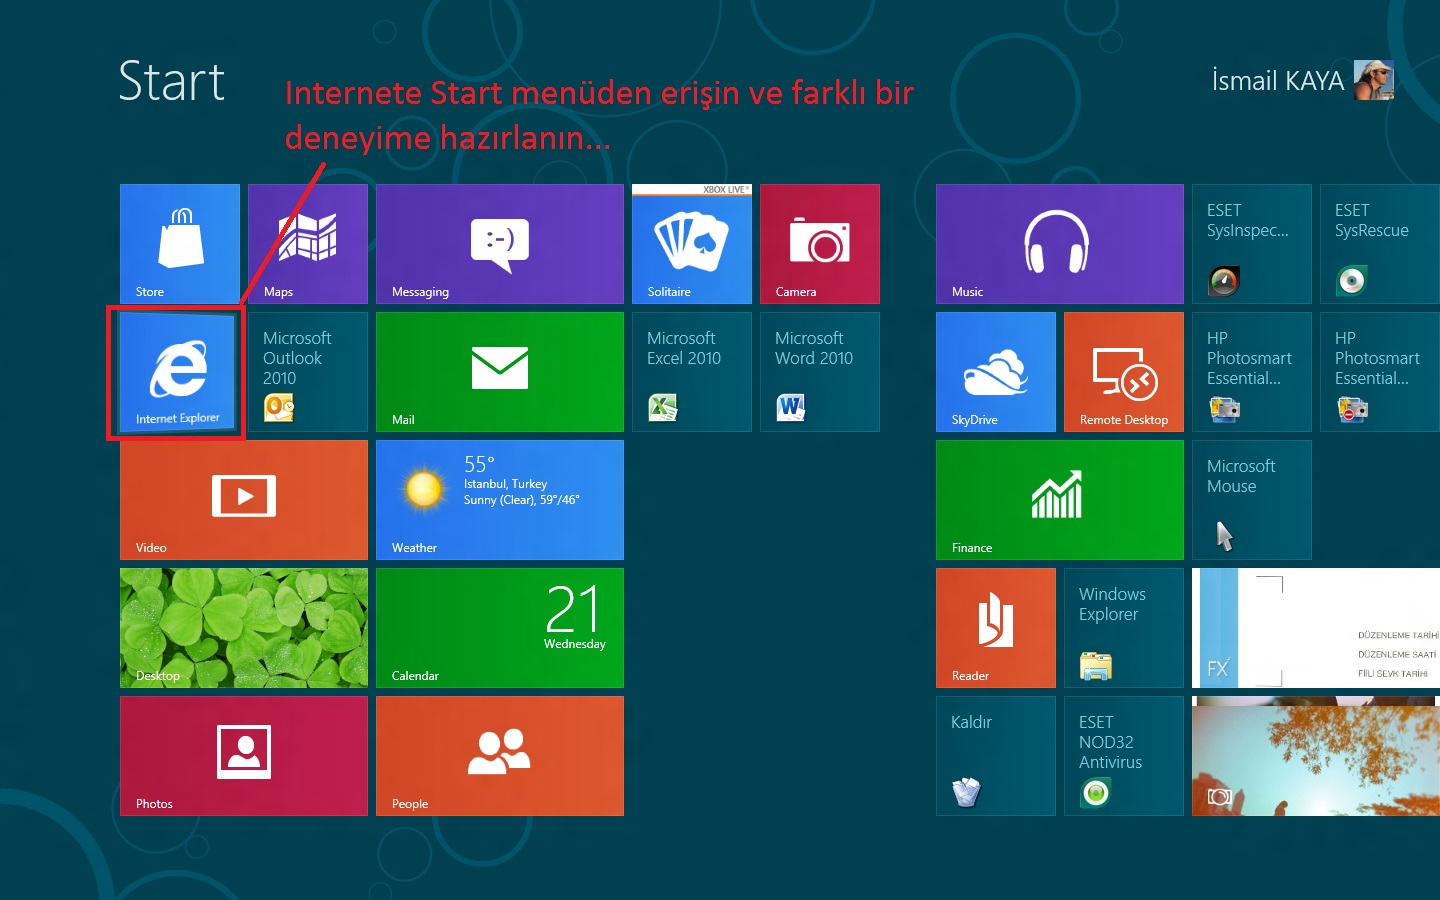Open the Weather tile for Istanbul
1440x900 pixels.
click(500, 500)
